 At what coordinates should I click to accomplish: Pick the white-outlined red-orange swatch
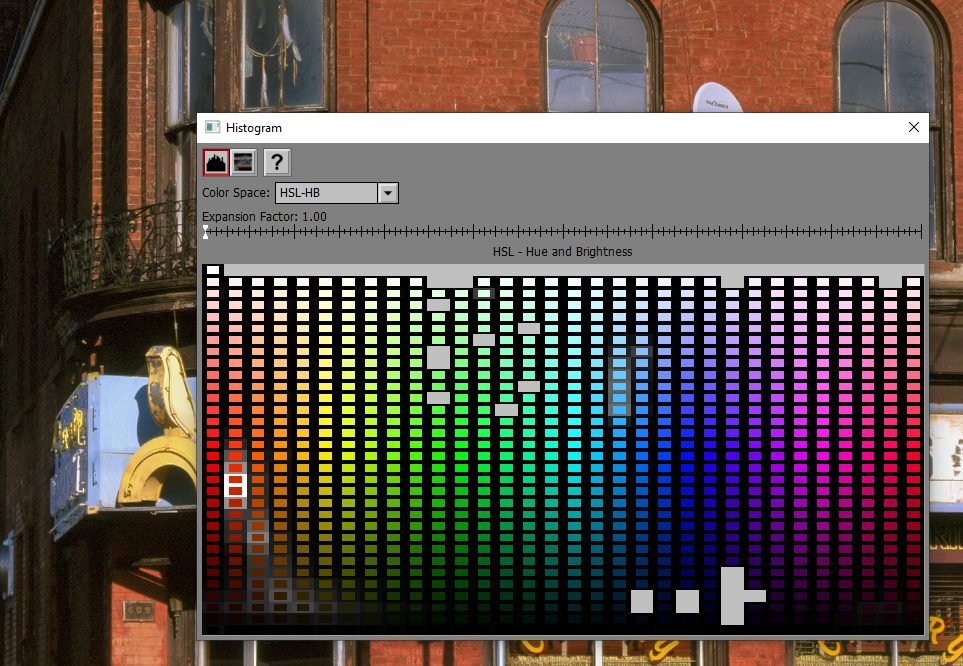[236, 485]
